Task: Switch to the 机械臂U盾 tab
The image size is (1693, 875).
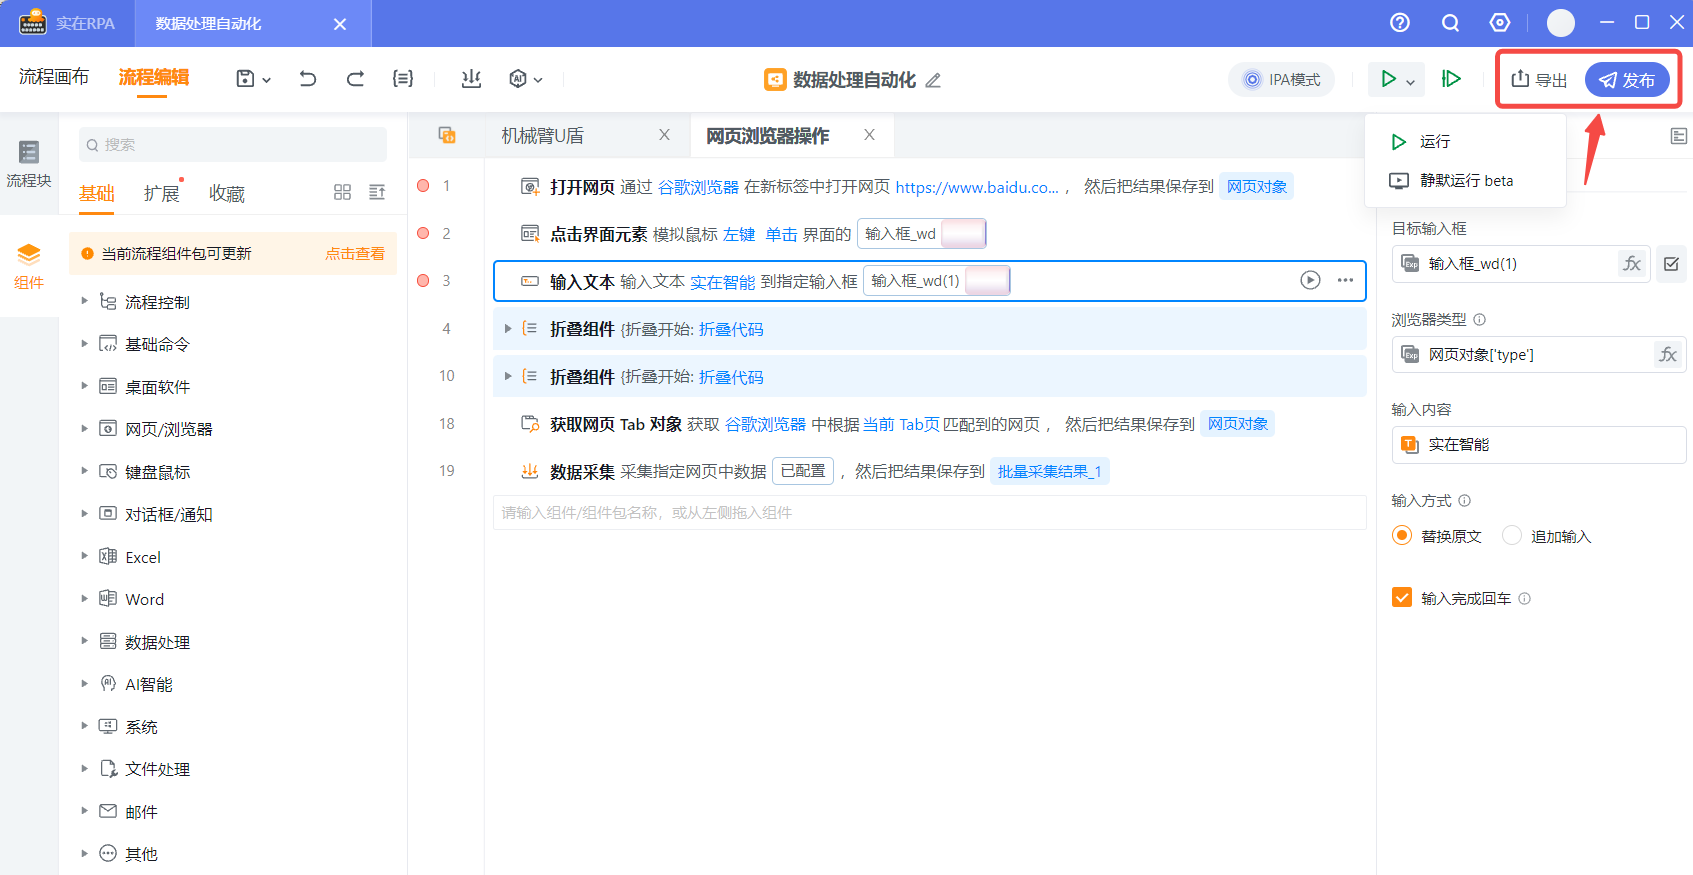Action: pos(543,136)
